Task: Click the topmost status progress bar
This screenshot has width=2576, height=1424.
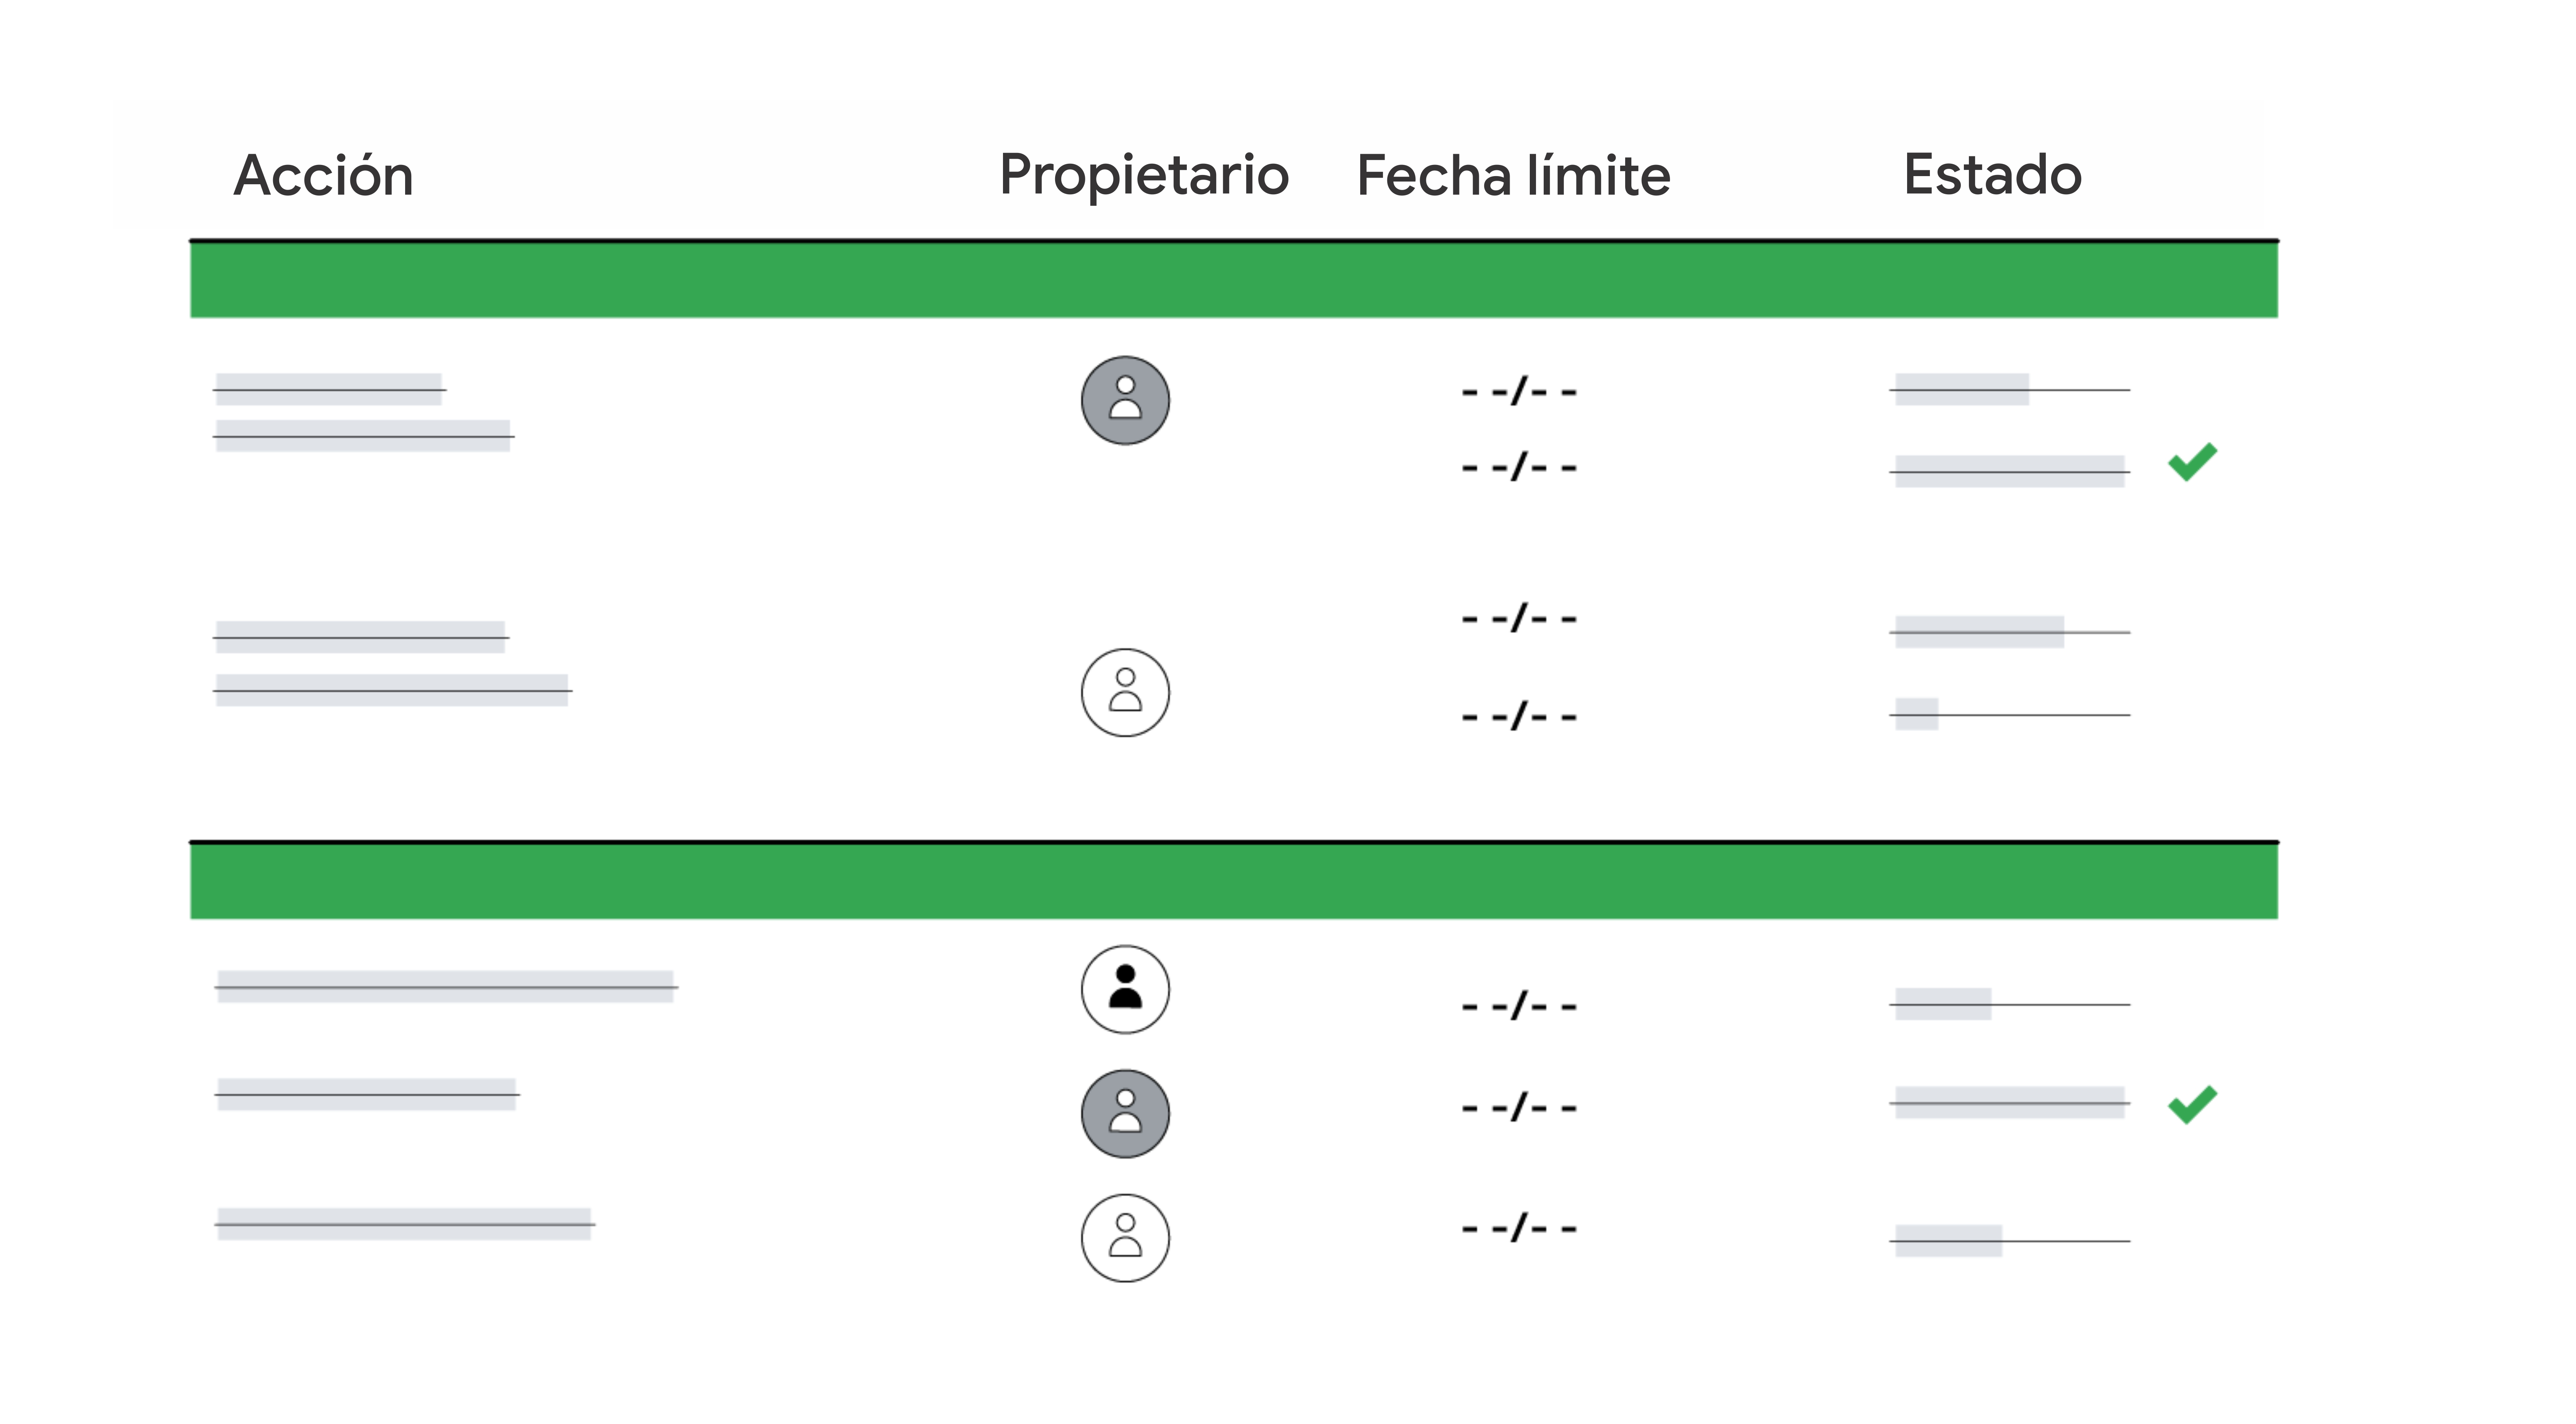Action: (x=2010, y=389)
